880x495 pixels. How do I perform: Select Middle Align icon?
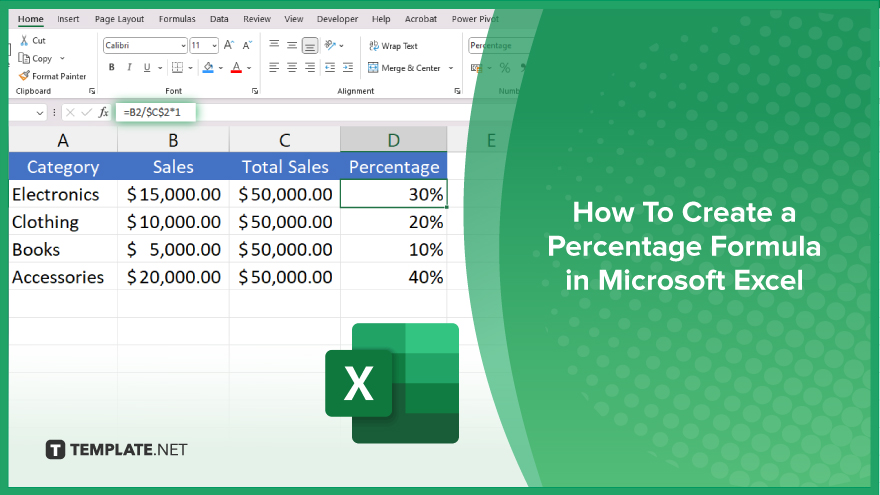point(292,45)
